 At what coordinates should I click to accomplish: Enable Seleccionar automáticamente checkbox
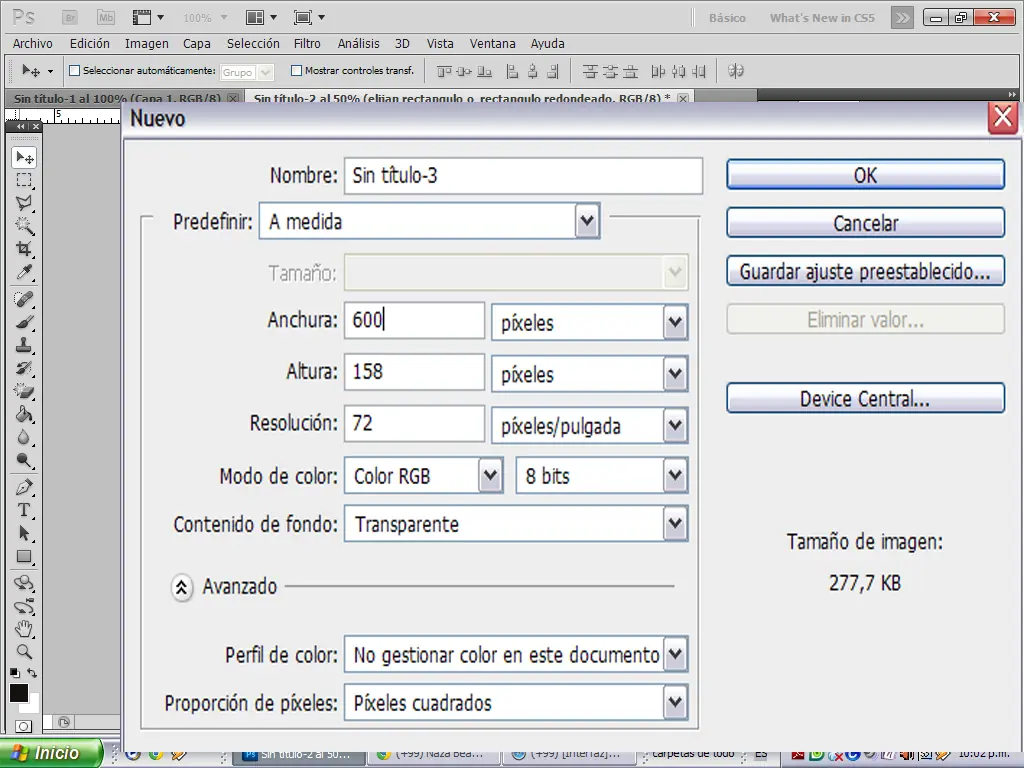click(74, 71)
